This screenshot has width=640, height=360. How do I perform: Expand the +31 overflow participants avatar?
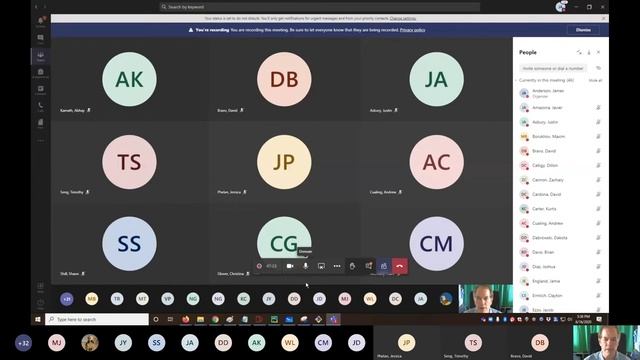click(67, 299)
